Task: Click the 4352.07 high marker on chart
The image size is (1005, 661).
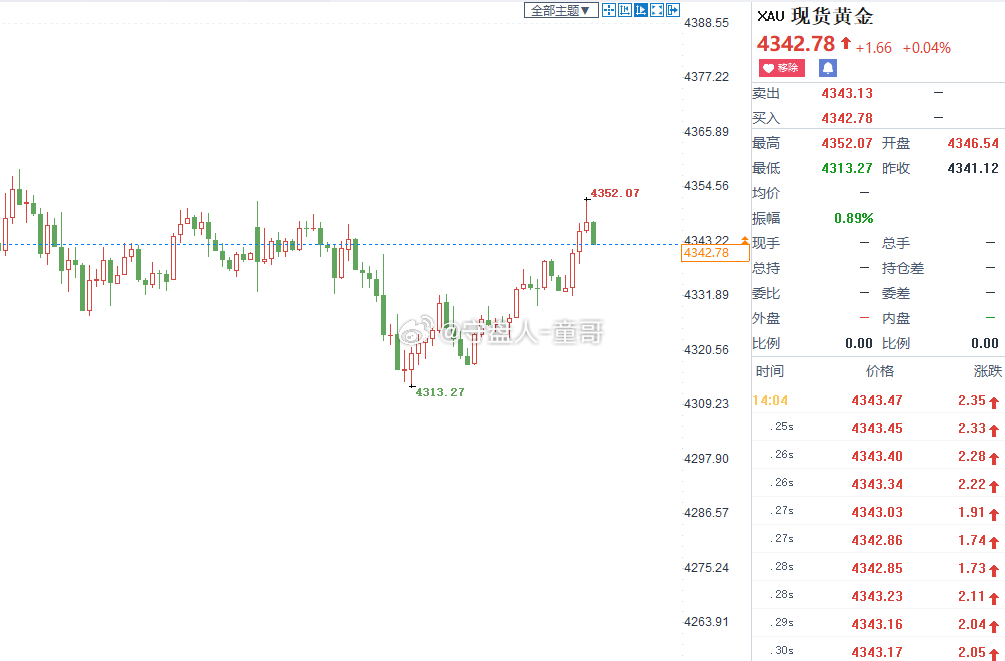Action: pos(615,193)
